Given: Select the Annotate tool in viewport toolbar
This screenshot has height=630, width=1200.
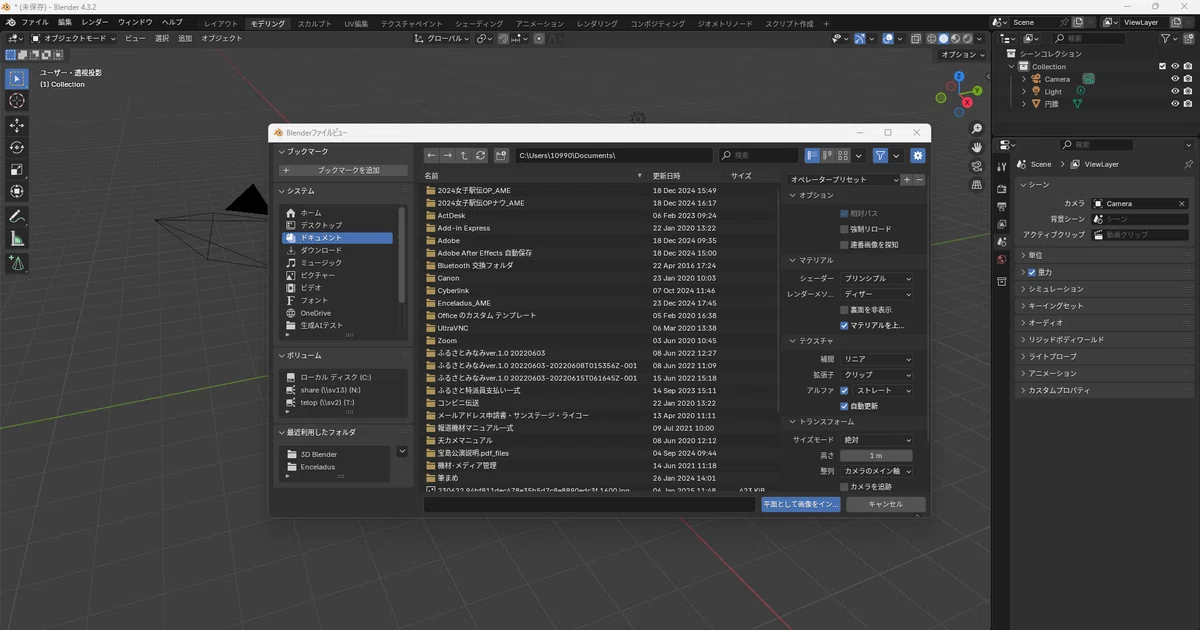Looking at the screenshot, I should tap(17, 216).
